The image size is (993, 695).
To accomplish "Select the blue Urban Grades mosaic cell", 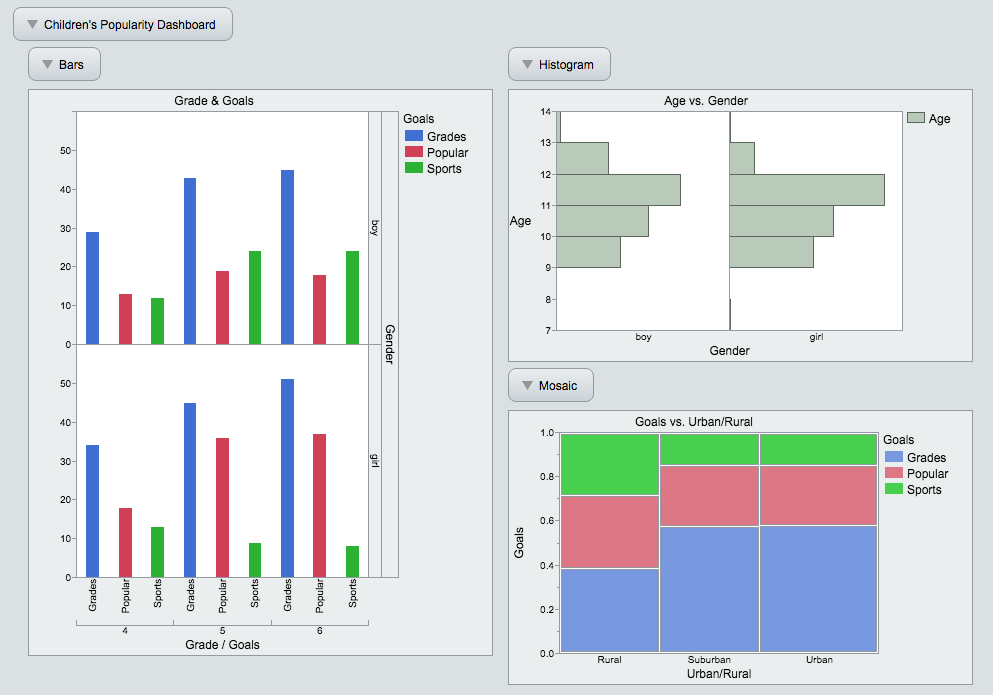I will [x=818, y=588].
